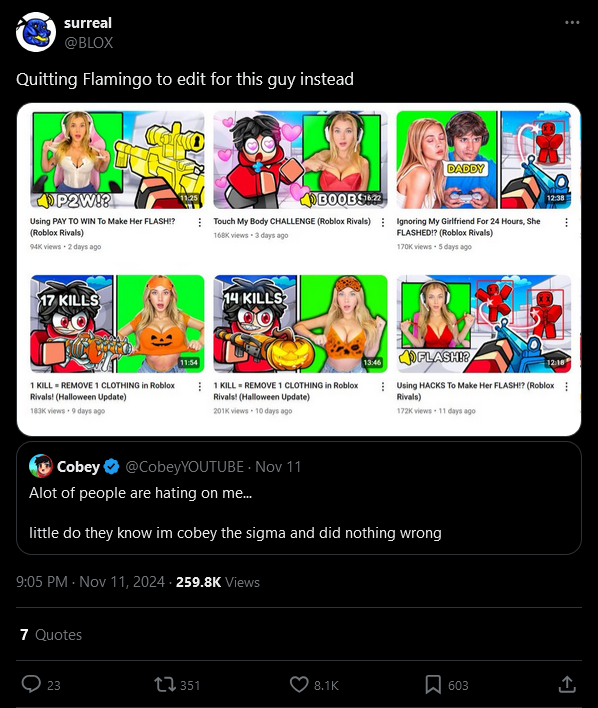This screenshot has width=598, height=708.
Task: Open the 7 Quotes link
Action: point(51,634)
